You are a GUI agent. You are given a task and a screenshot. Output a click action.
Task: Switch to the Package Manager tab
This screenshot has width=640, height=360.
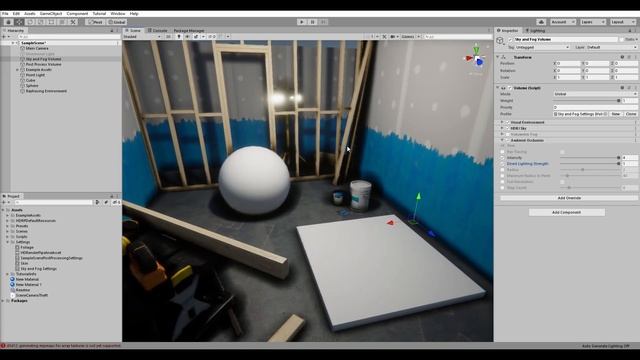click(189, 31)
